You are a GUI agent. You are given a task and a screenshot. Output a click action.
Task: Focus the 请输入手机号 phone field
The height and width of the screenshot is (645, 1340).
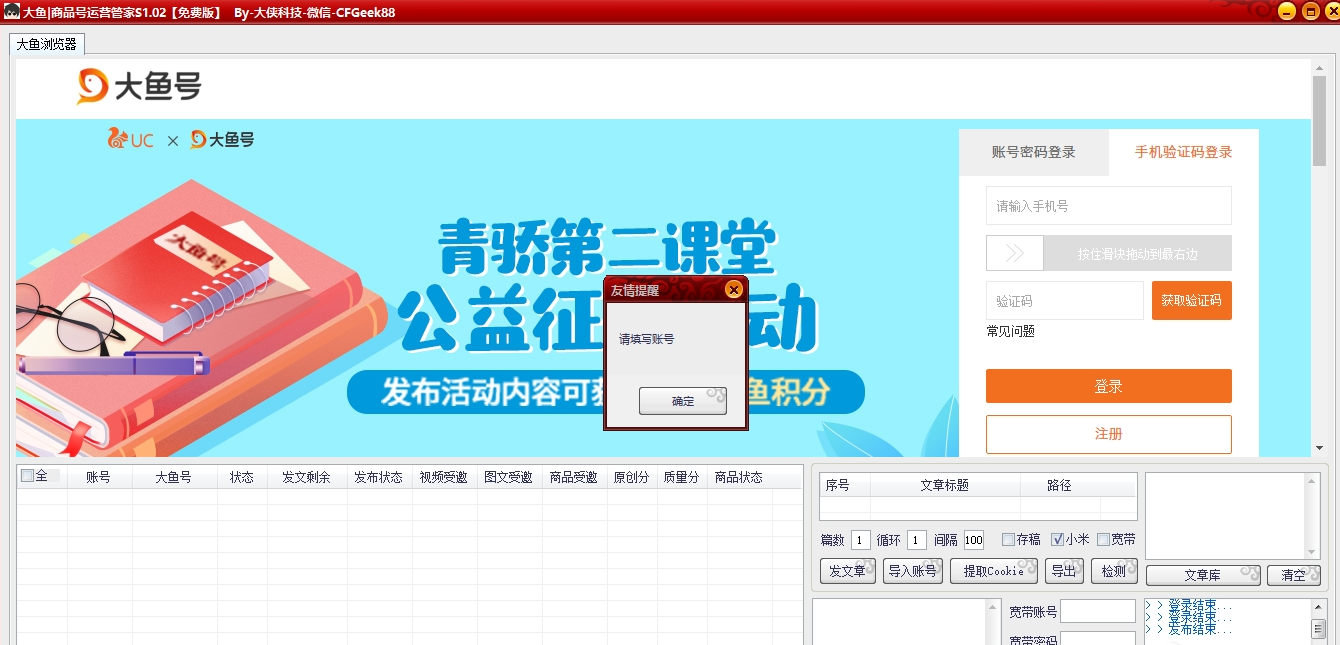coord(1109,206)
